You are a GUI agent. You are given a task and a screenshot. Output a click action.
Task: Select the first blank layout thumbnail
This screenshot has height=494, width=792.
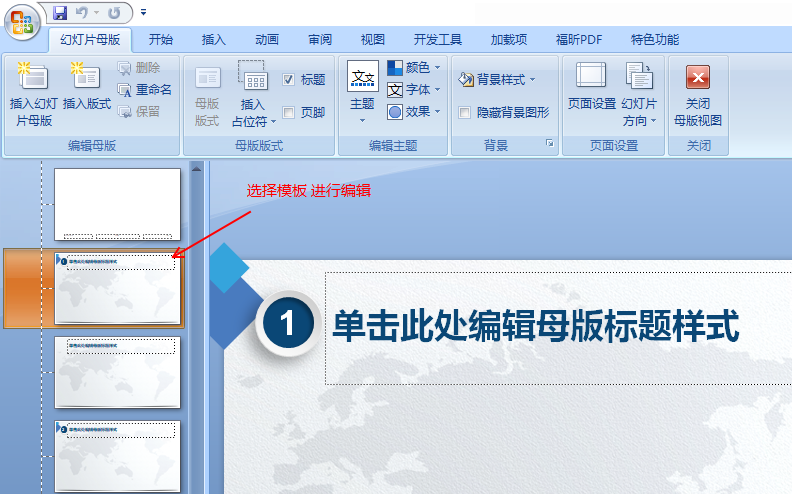[117, 204]
